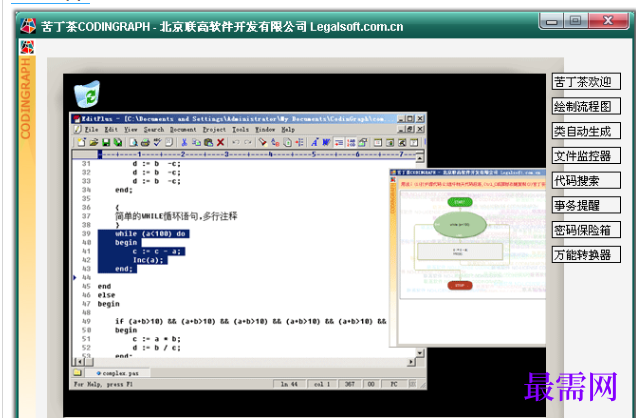
Task: Click the vertical scrollbar down arrow in EditPlus
Action: [x=420, y=353]
